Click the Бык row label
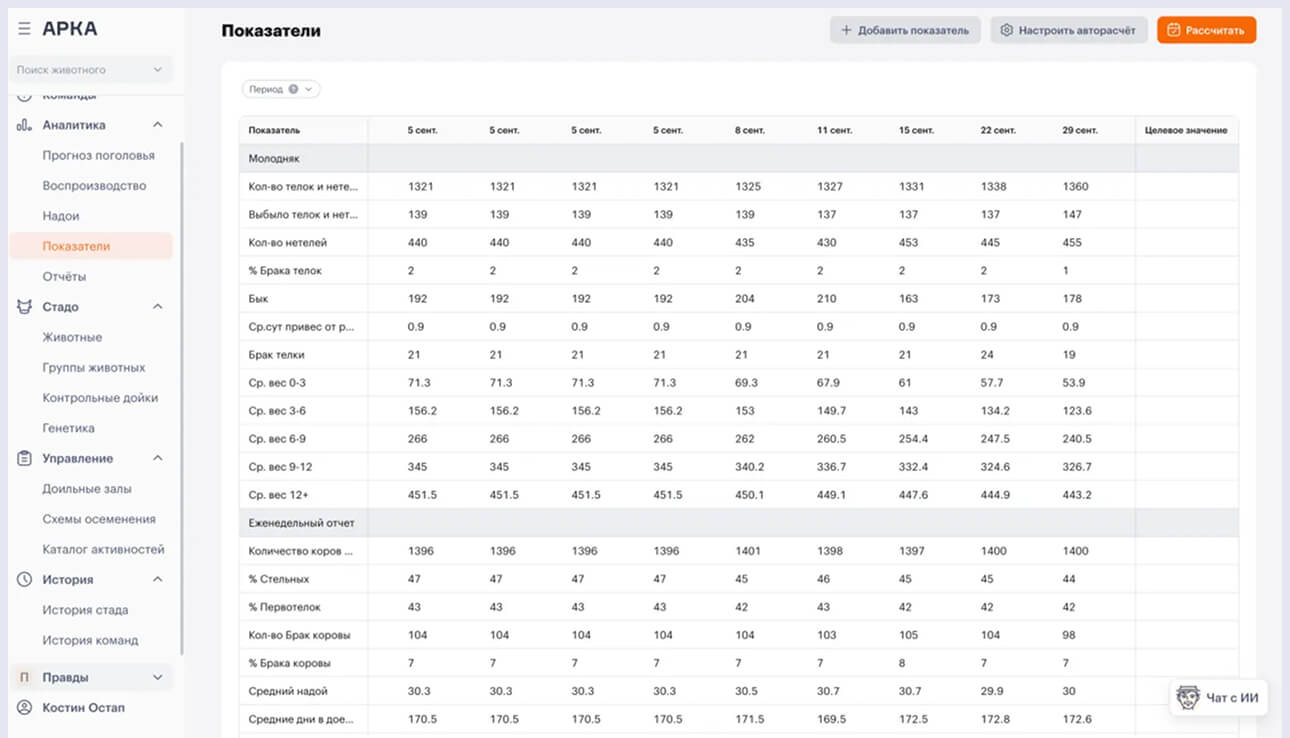 pyautogui.click(x=258, y=299)
